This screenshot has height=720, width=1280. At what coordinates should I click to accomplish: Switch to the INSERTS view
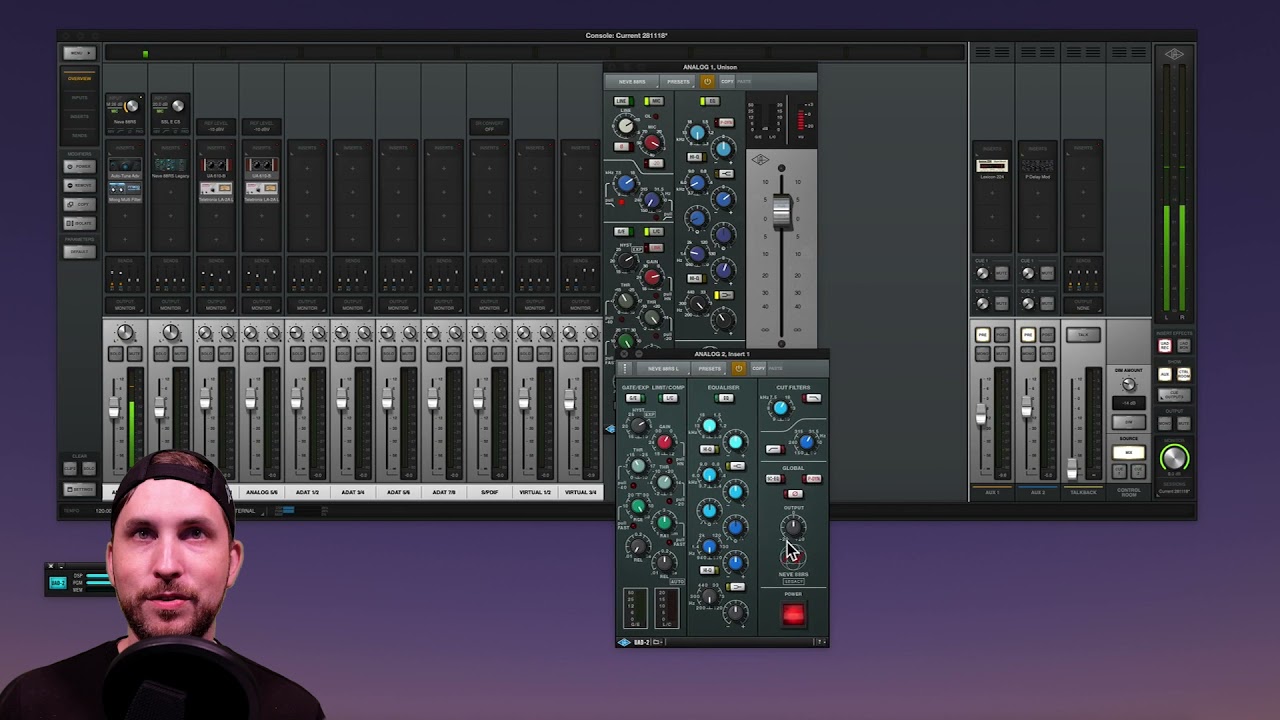coord(79,116)
